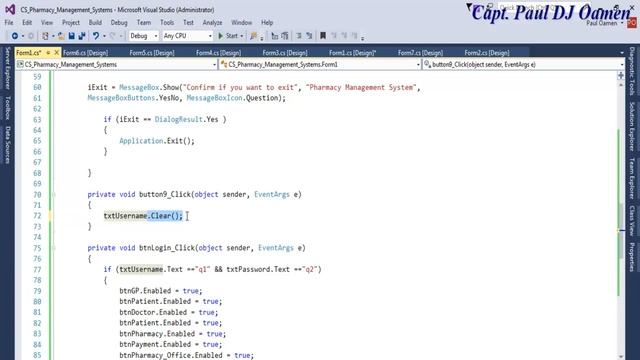
Task: Click 'btnGP.Enabled = true;' code line
Action: point(161,291)
